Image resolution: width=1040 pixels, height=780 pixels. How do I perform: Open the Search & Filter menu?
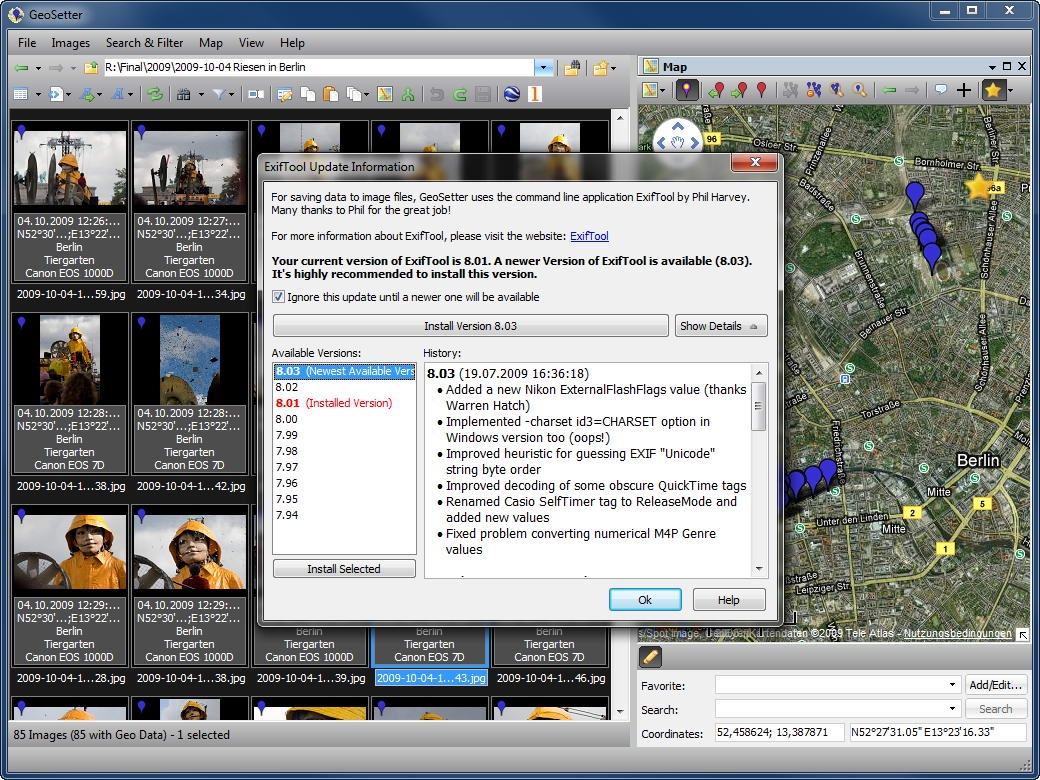pos(144,43)
